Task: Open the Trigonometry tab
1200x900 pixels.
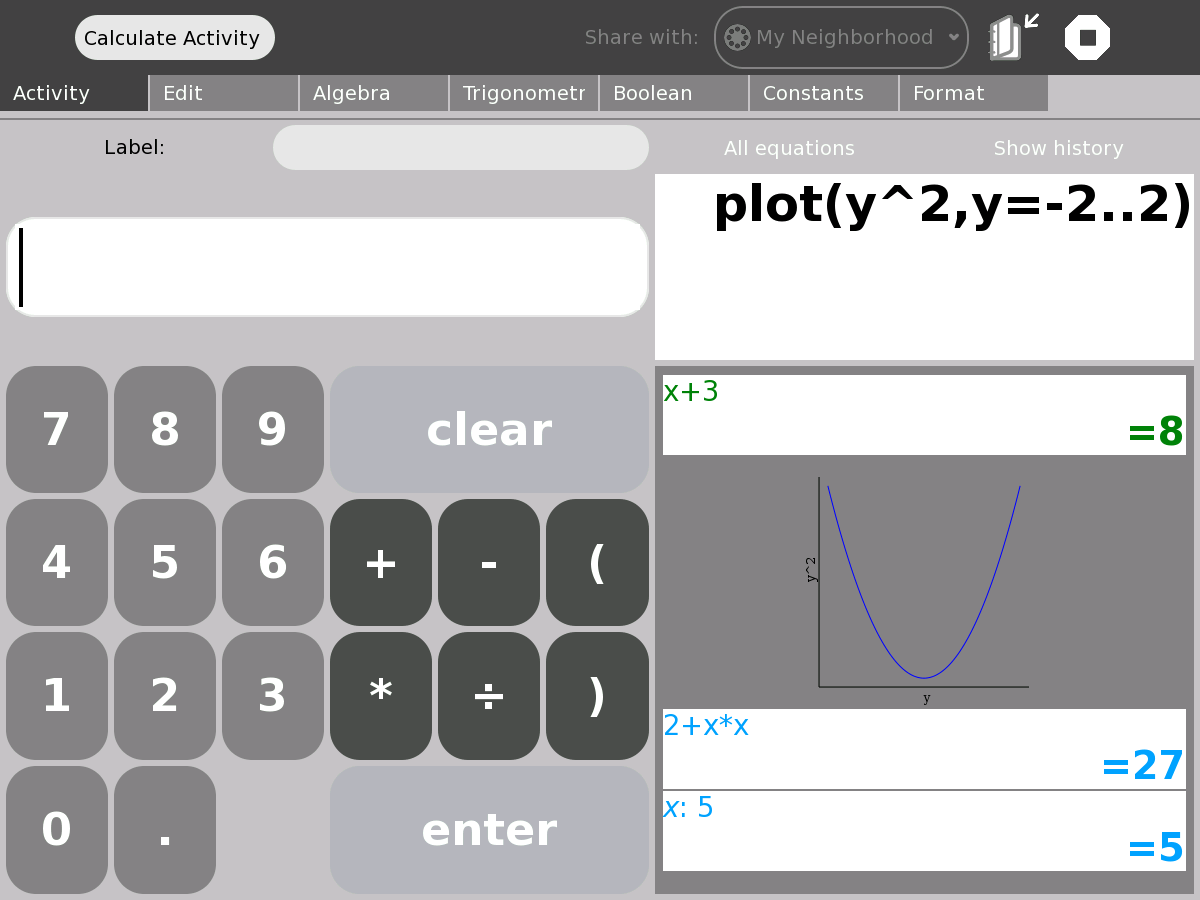Action: [524, 94]
